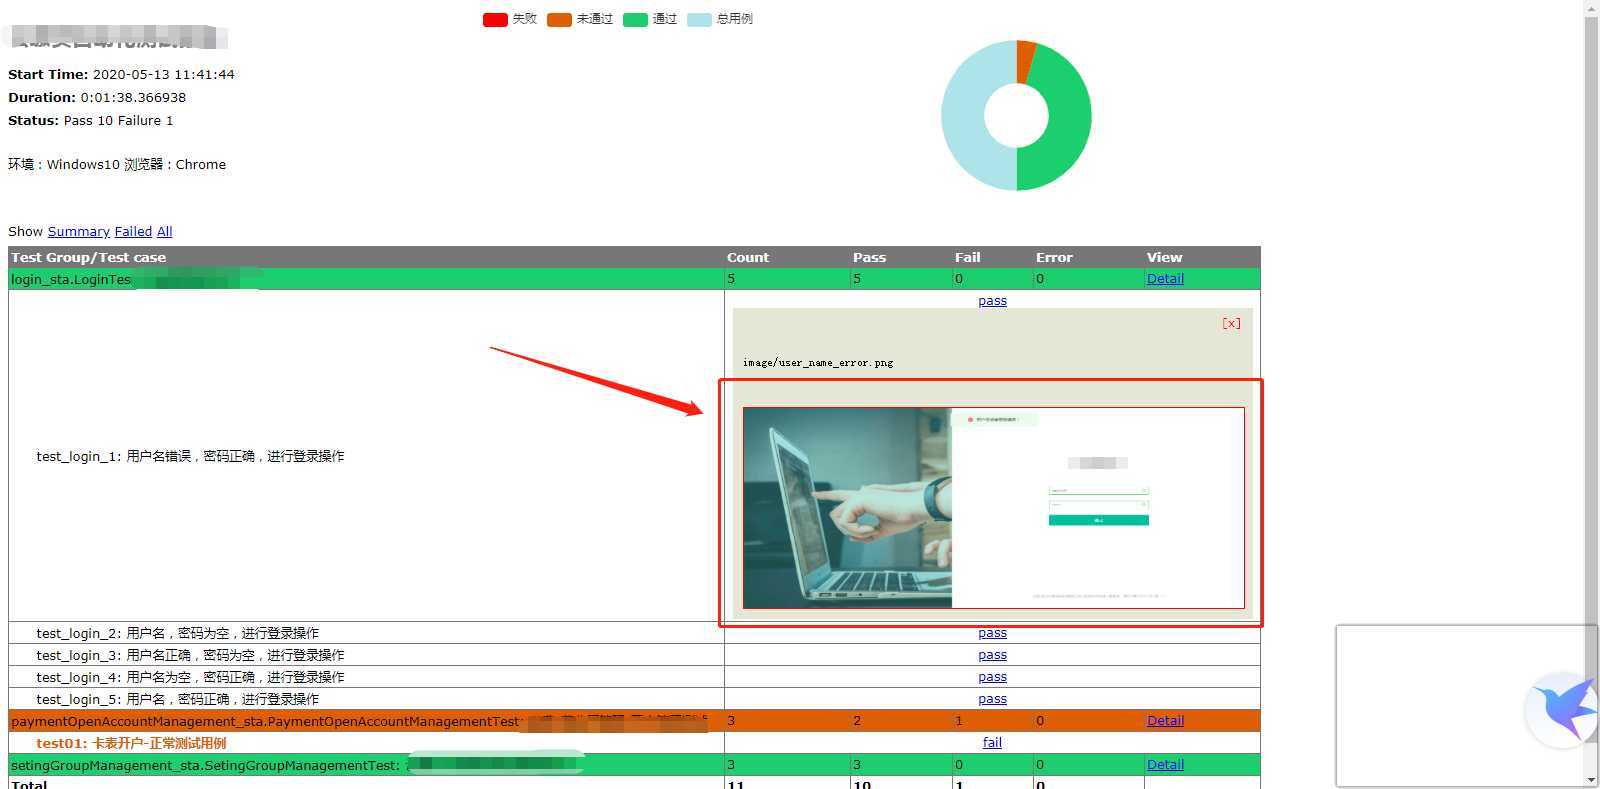
Task: Toggle the green 通过 legend swatch
Action: pyautogui.click(x=635, y=19)
